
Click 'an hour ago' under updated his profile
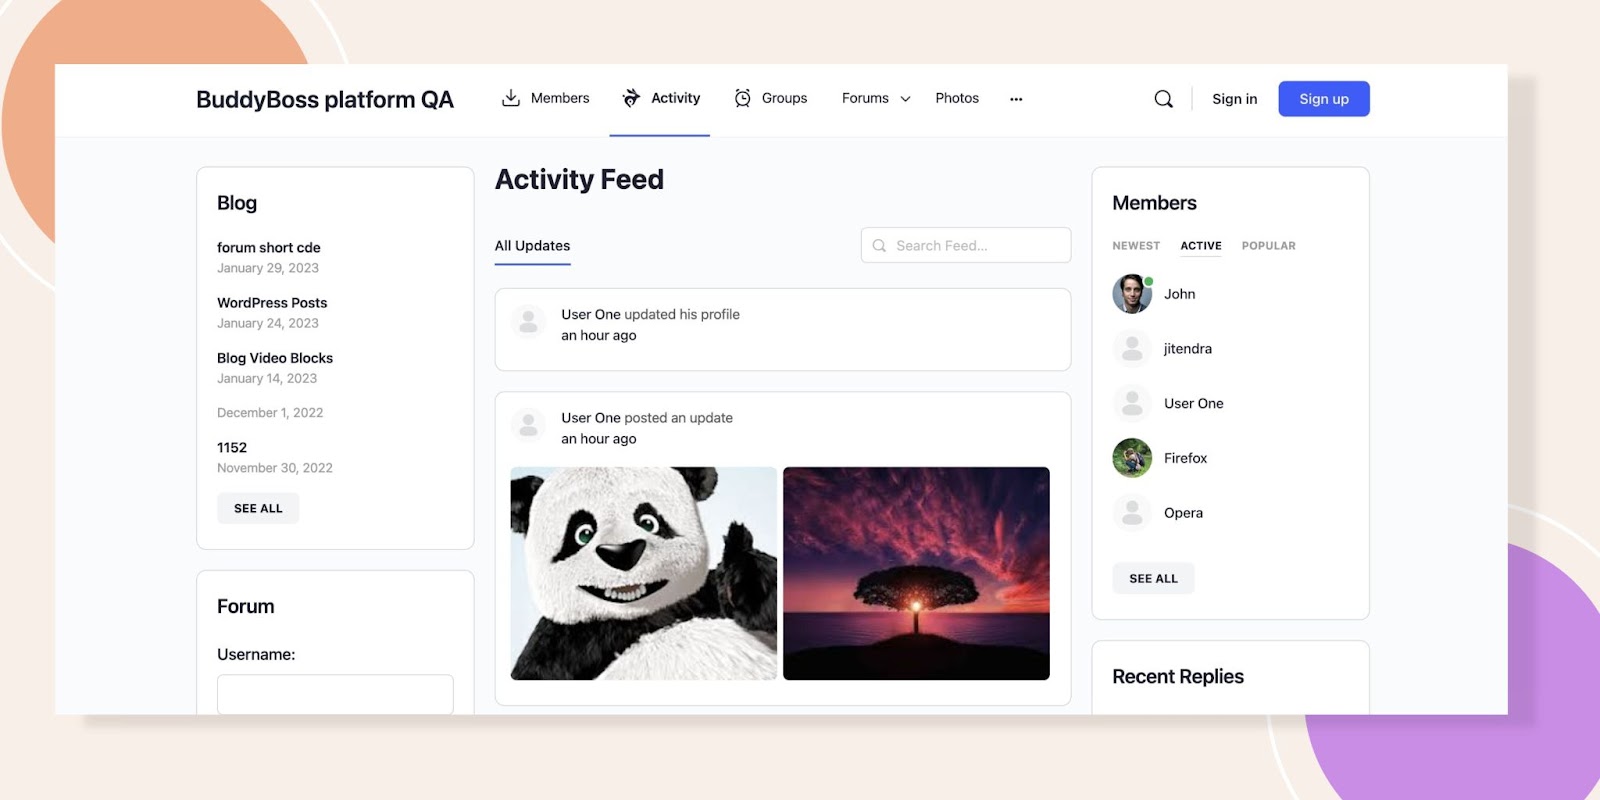599,335
